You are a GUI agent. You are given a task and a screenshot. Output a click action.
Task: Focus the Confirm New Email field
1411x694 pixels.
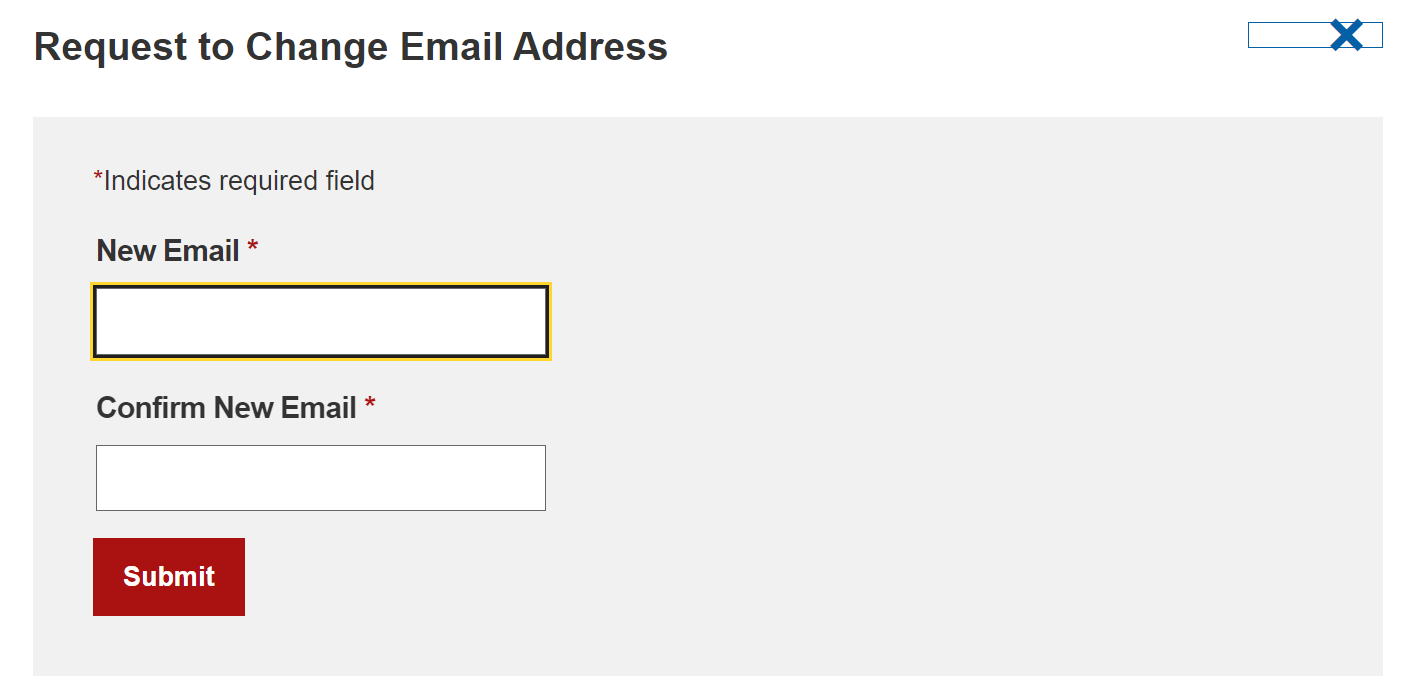tap(321, 478)
